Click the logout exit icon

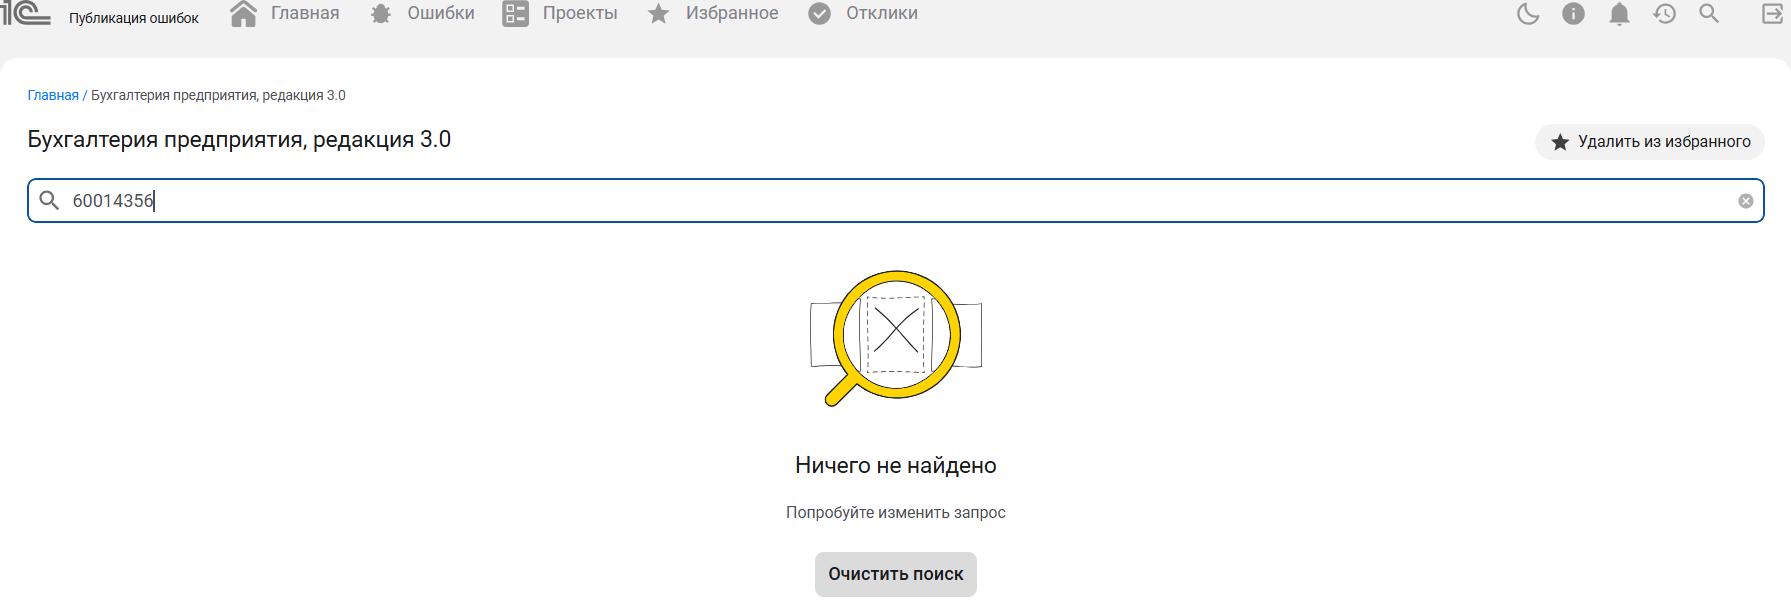pos(1772,14)
